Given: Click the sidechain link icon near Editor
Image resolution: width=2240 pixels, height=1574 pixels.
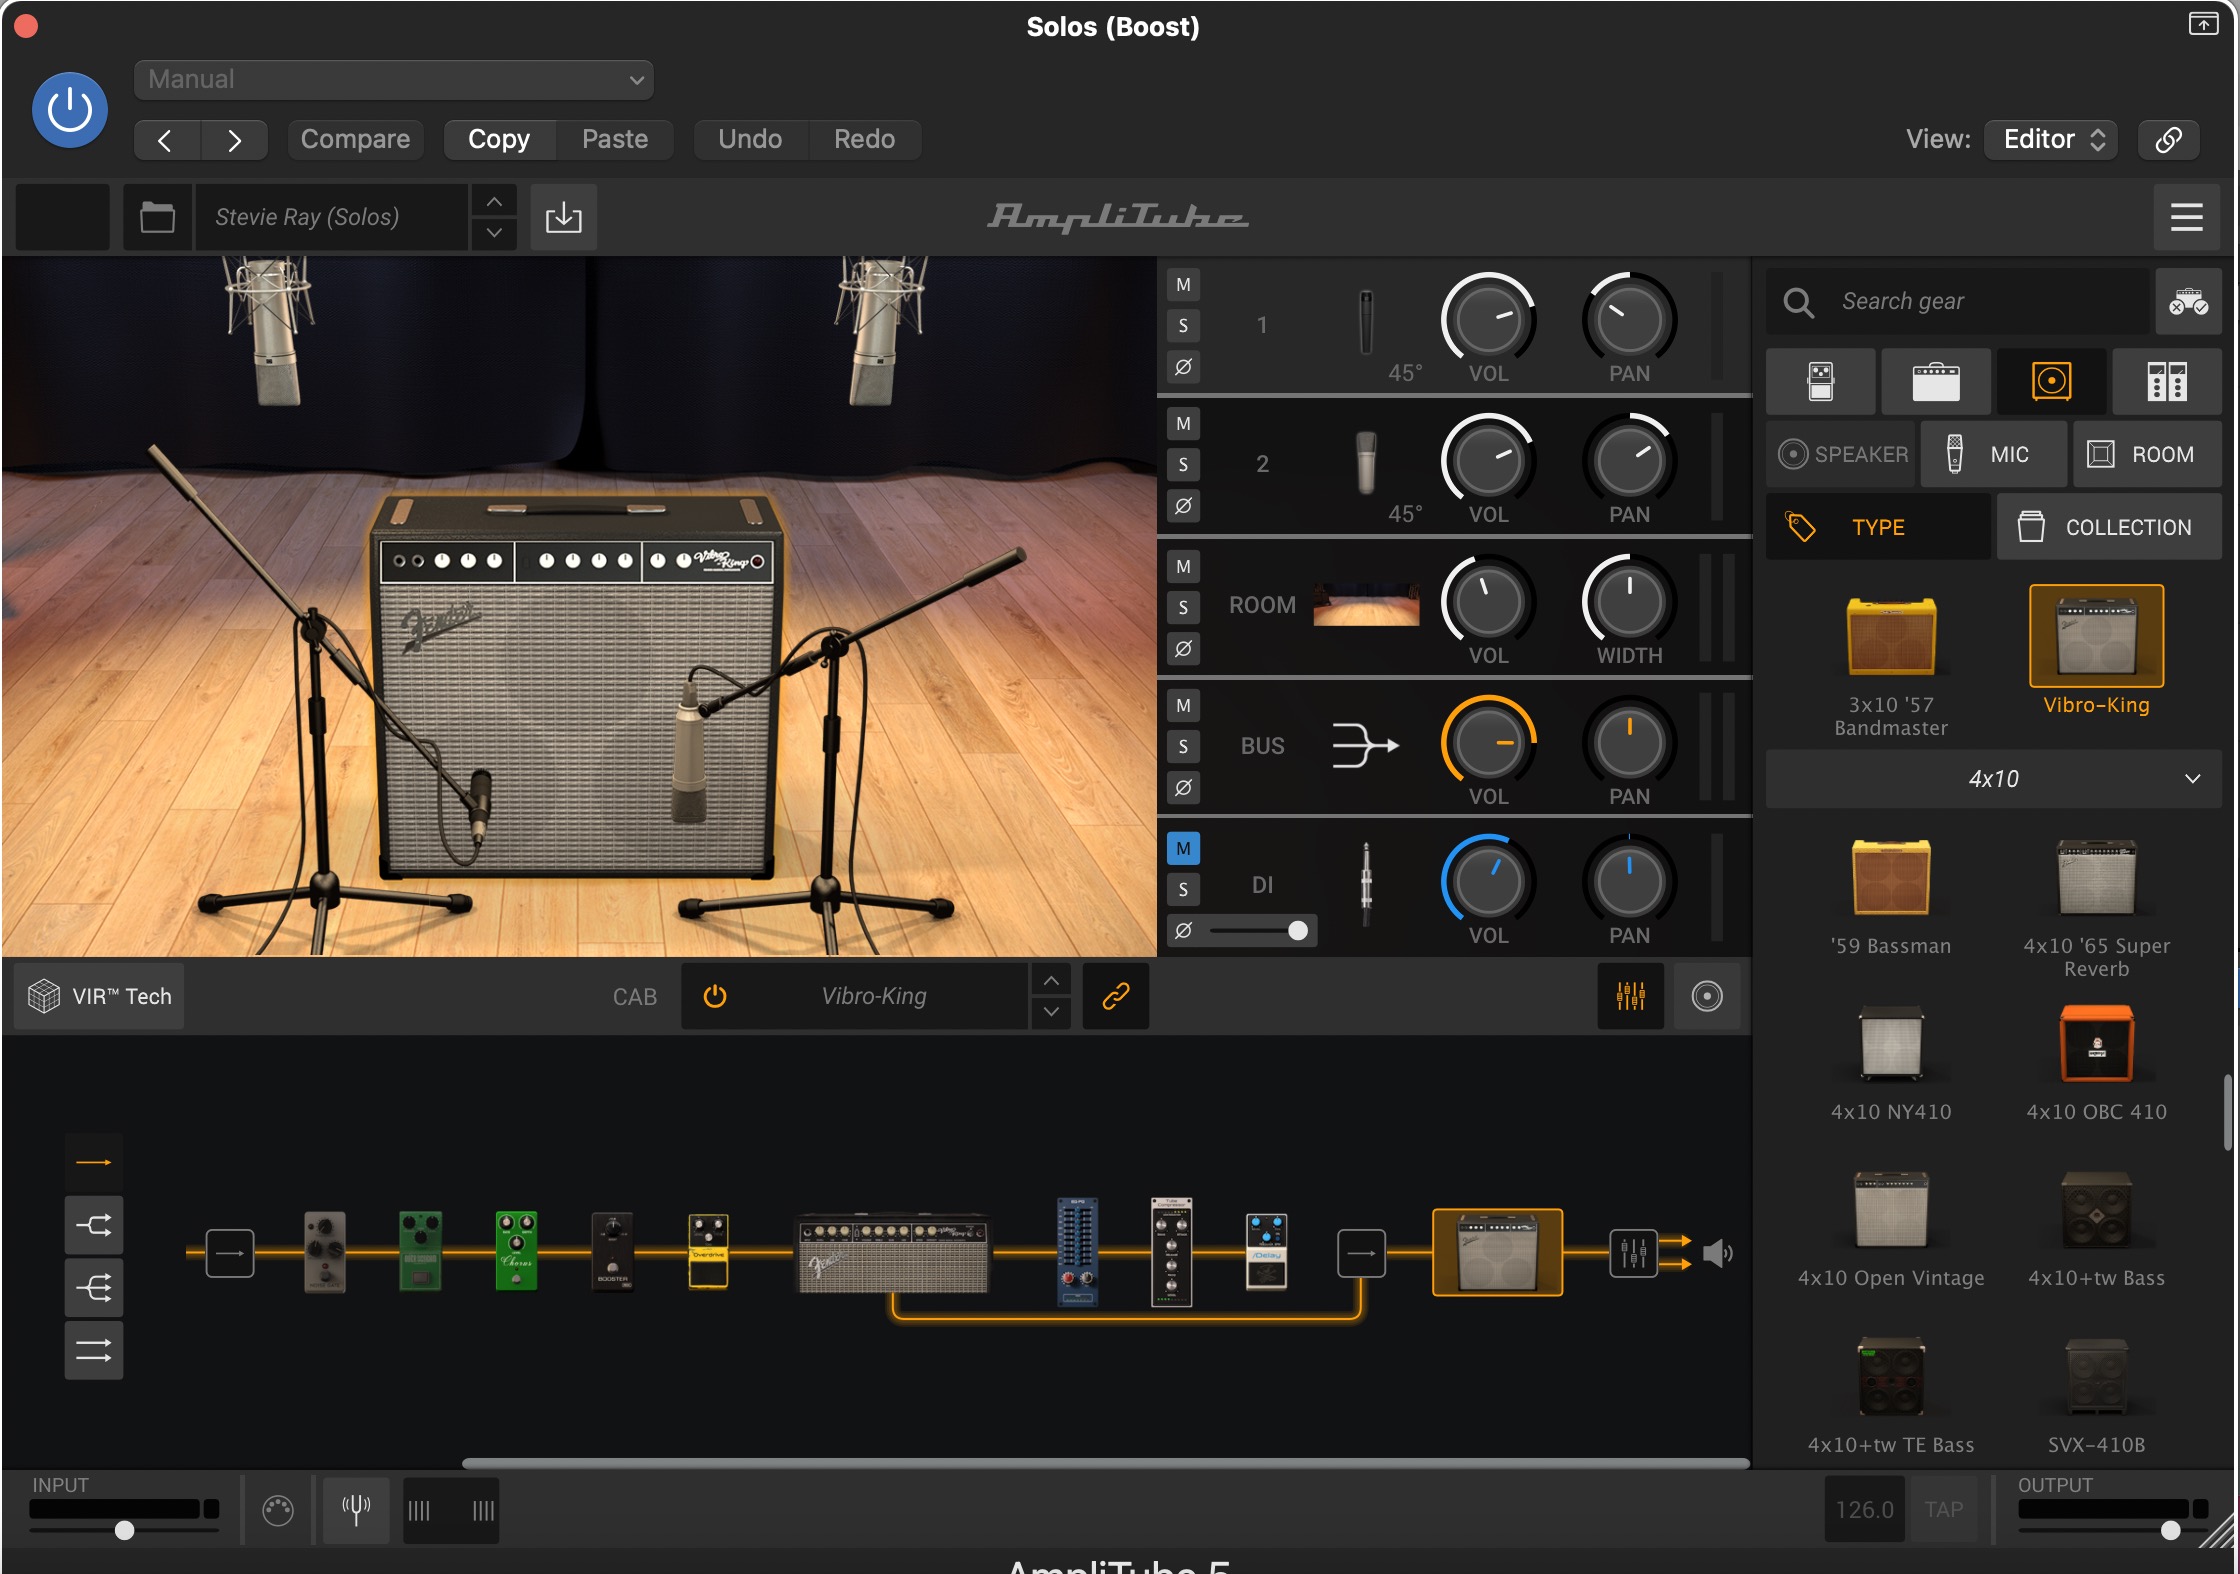Looking at the screenshot, I should point(2168,139).
